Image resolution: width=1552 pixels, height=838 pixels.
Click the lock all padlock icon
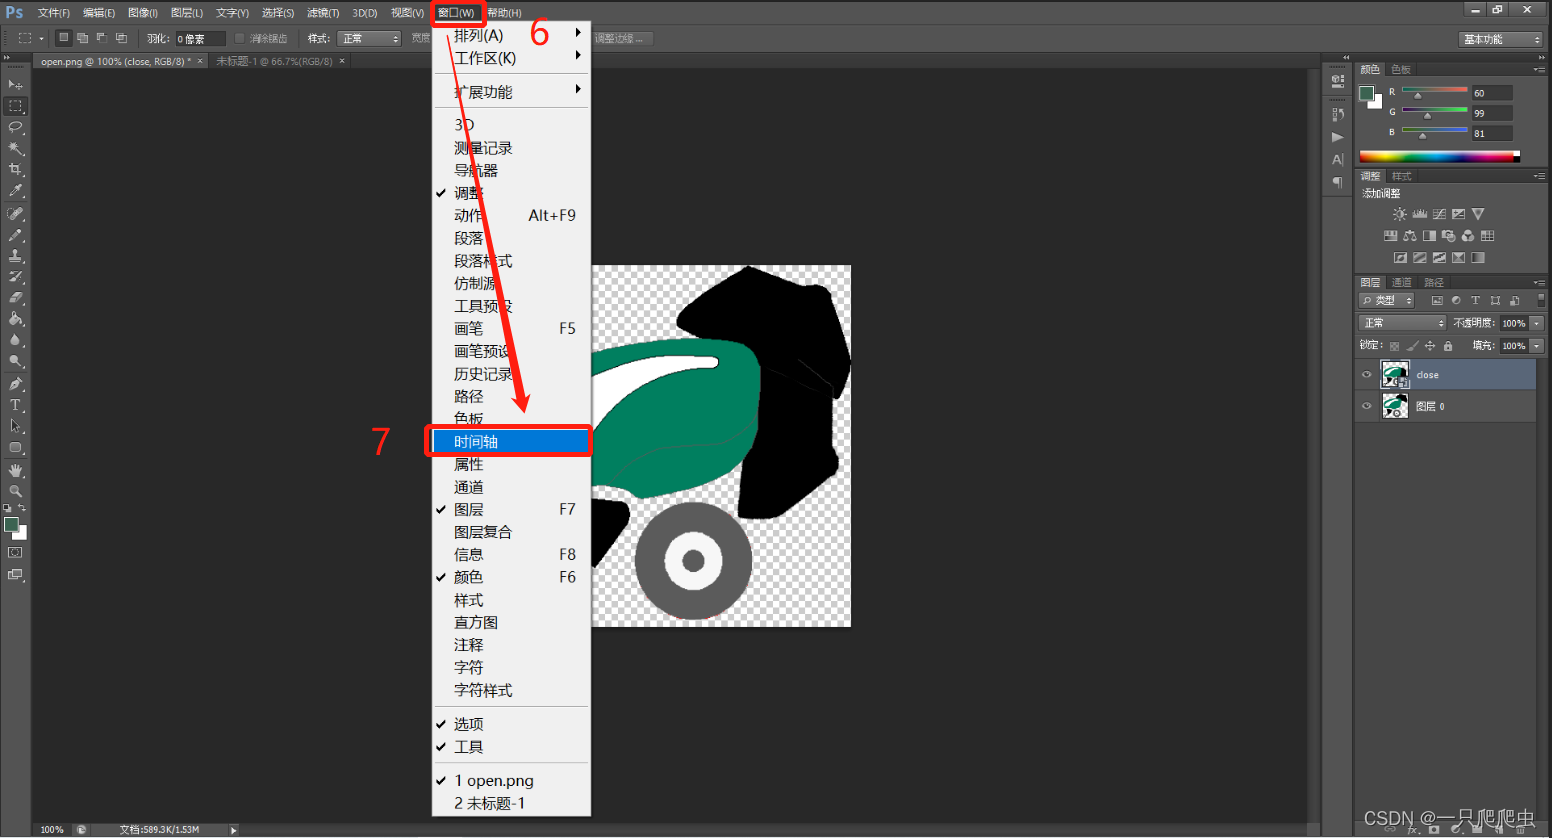coord(1447,346)
